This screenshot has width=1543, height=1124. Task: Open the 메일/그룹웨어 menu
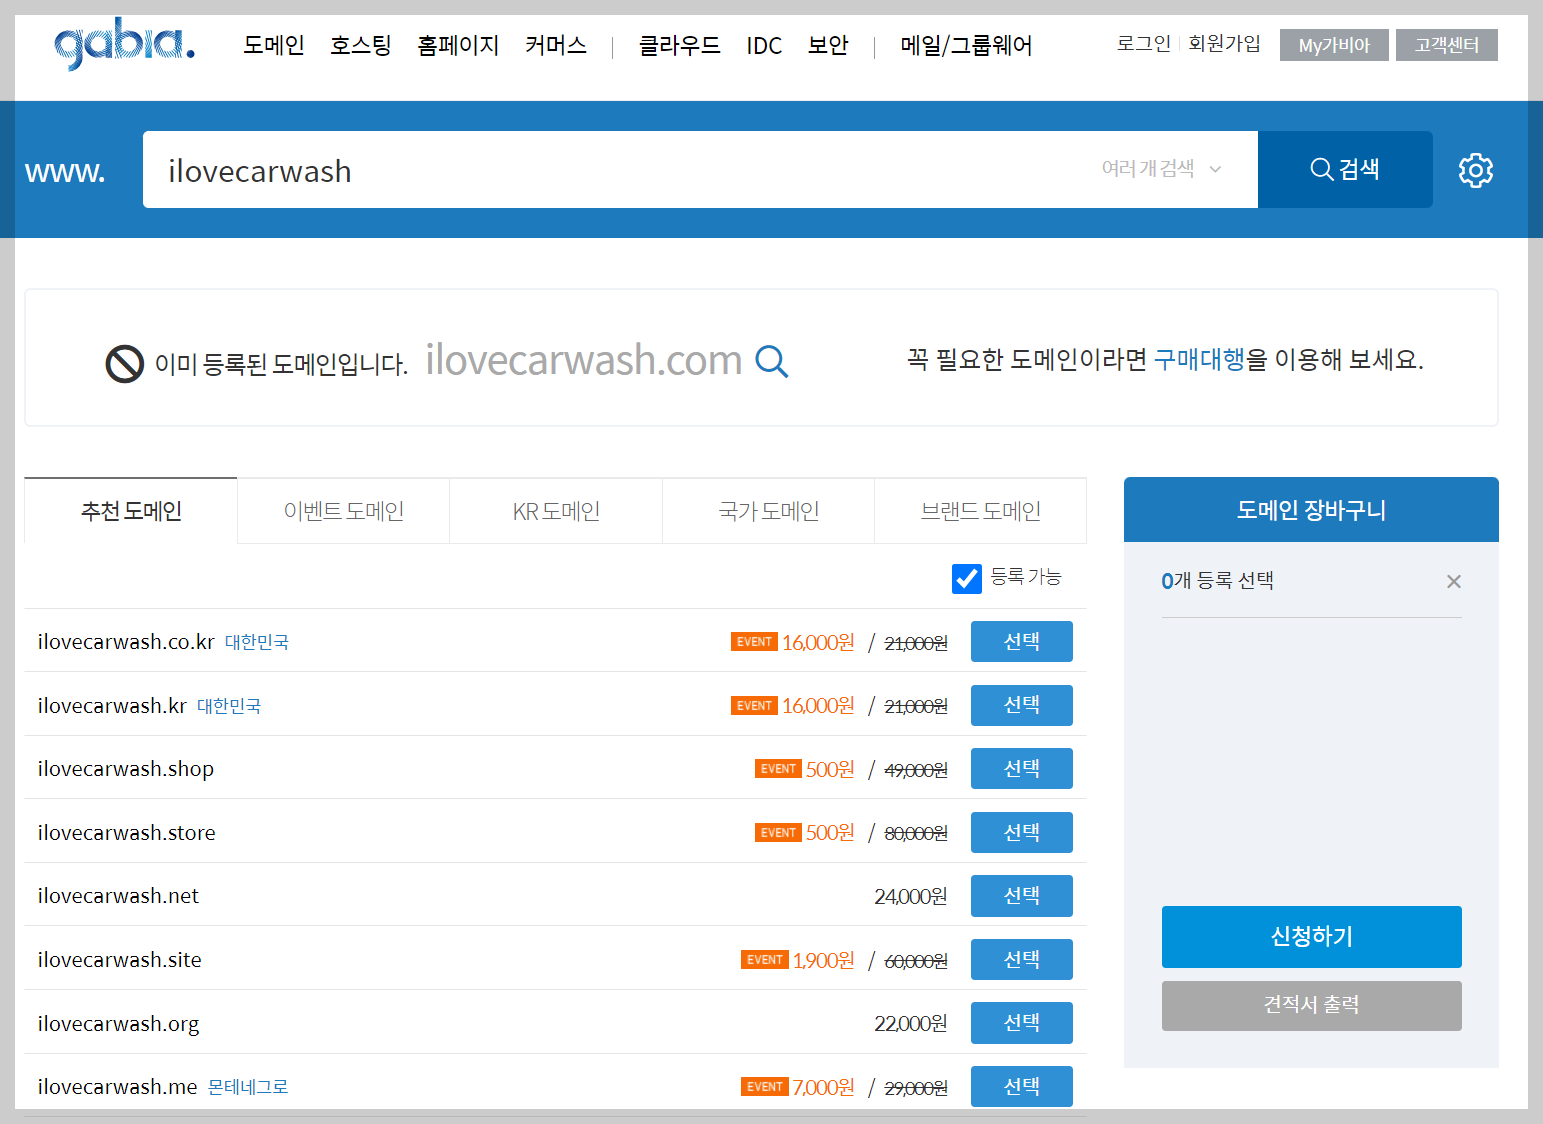click(966, 45)
